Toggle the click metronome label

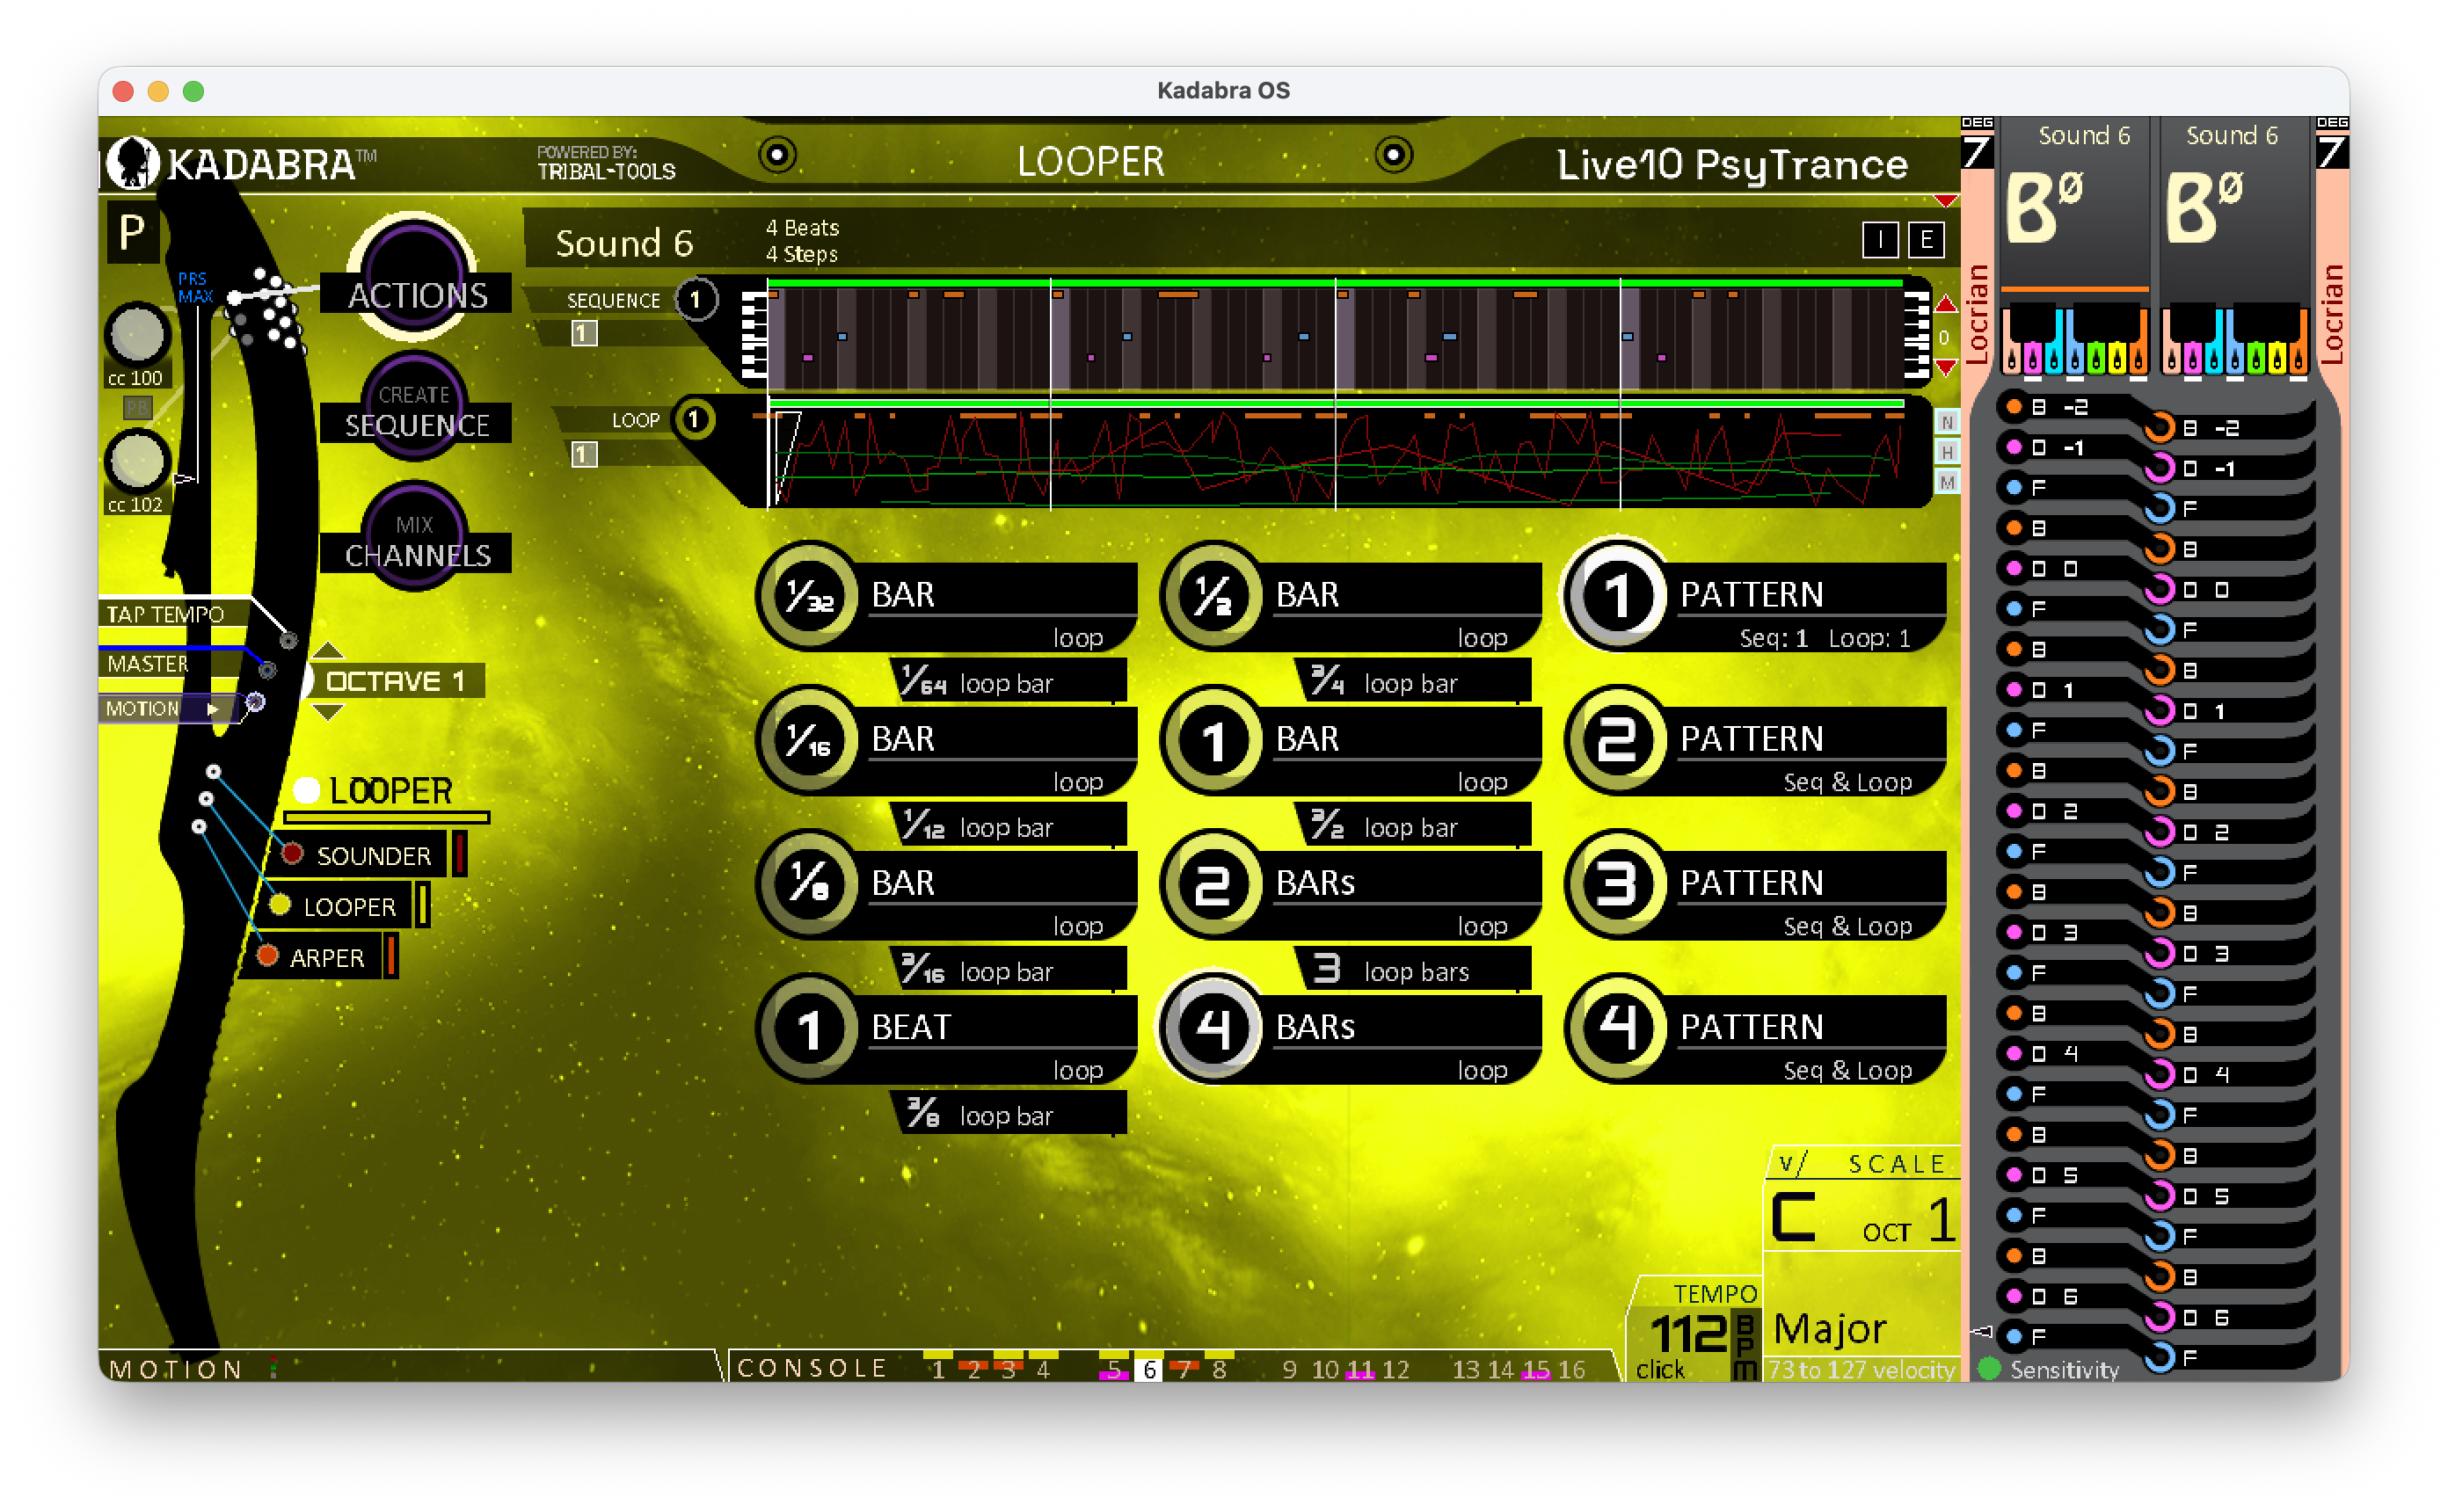[1659, 1369]
